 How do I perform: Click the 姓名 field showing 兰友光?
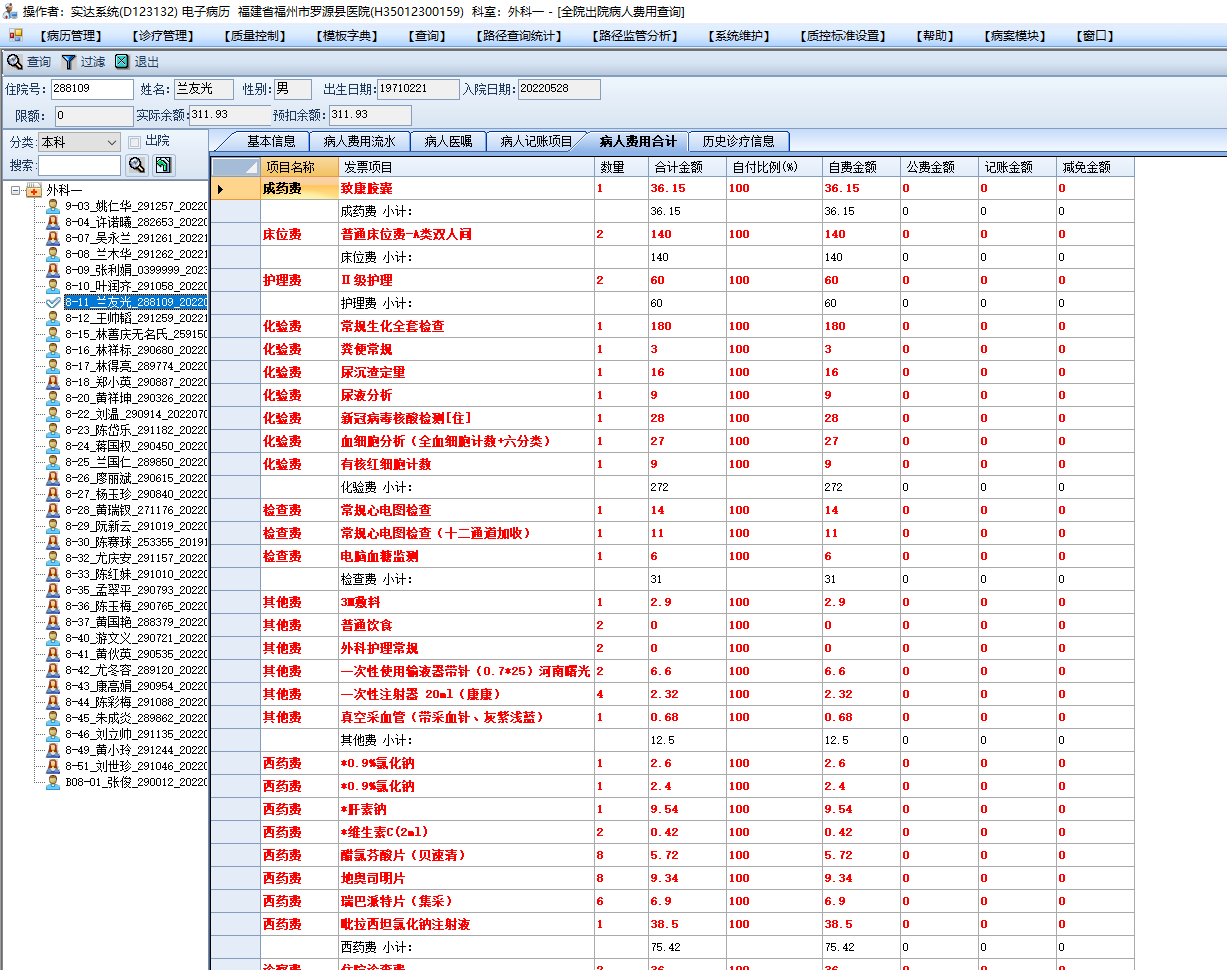click(203, 89)
